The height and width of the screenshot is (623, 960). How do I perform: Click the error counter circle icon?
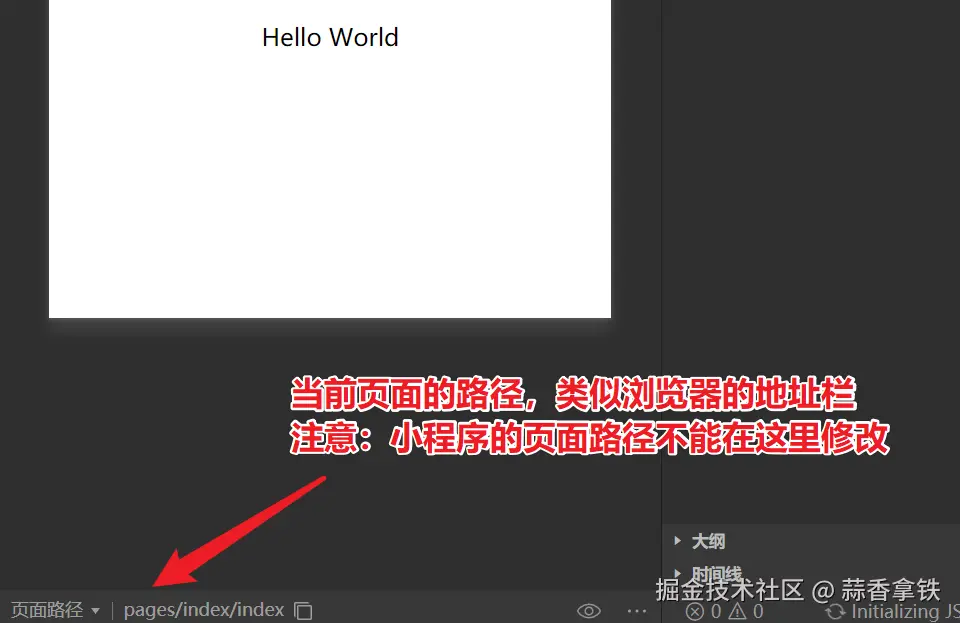point(696,611)
